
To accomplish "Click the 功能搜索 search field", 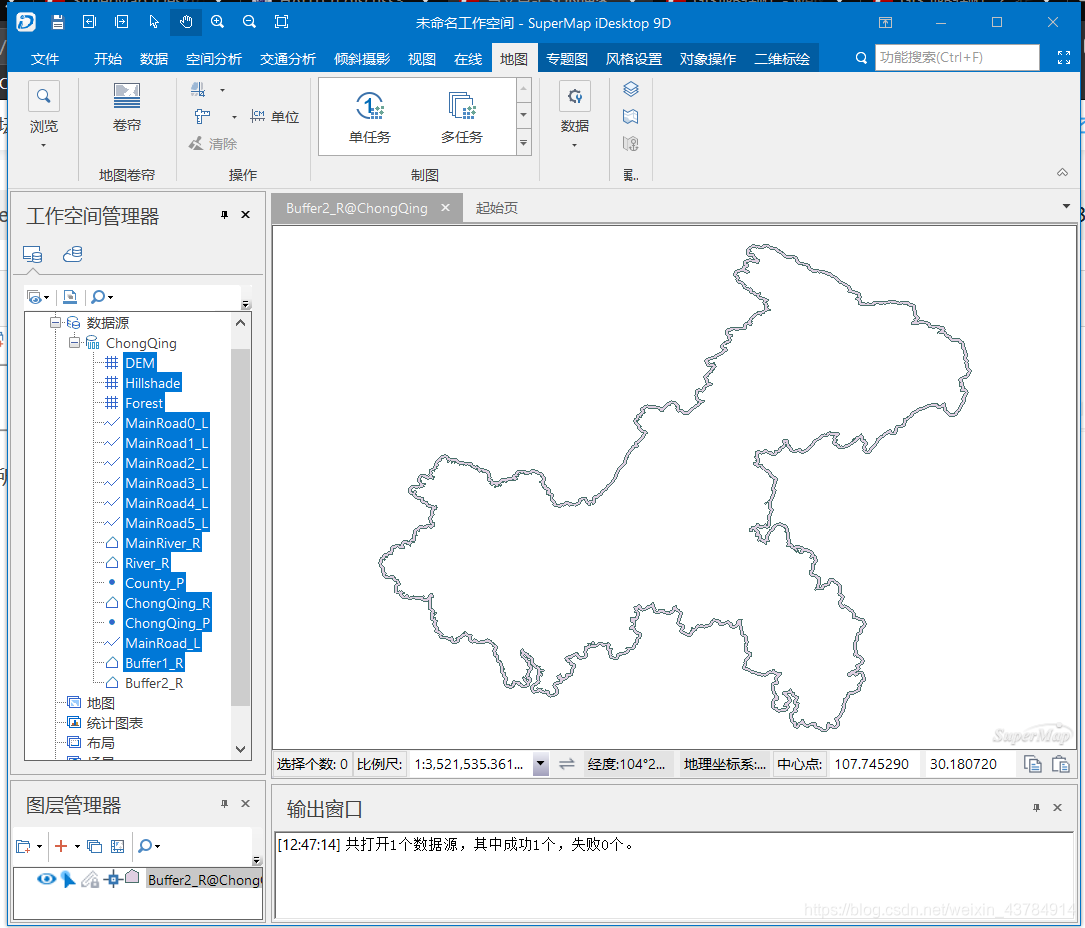I will tap(957, 57).
